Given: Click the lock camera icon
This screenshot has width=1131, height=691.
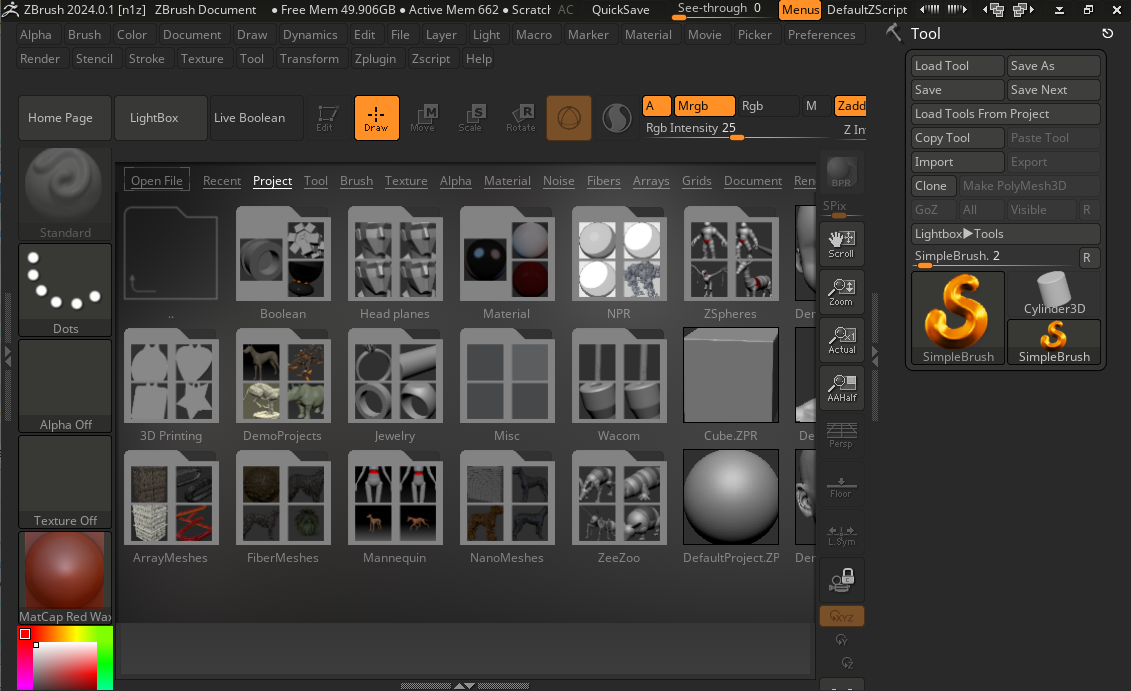Looking at the screenshot, I should coord(841,580).
